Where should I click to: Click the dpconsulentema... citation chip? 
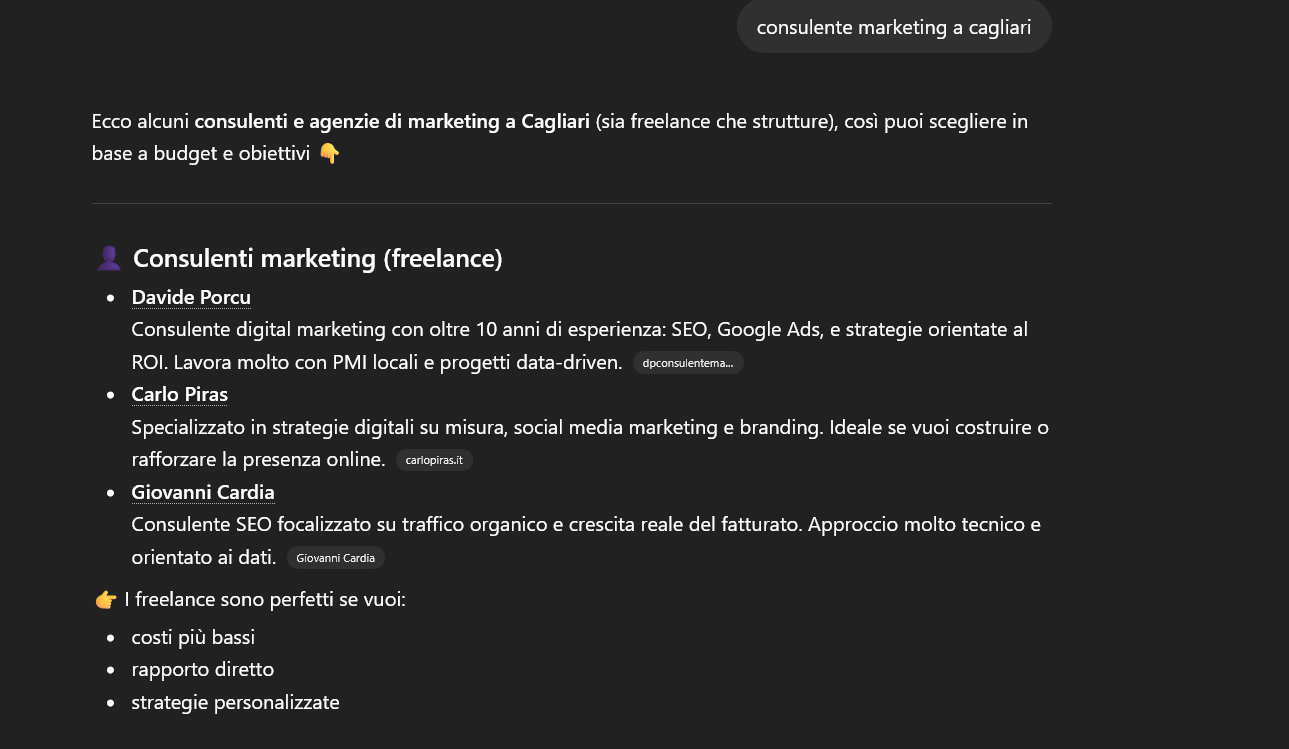(x=688, y=363)
